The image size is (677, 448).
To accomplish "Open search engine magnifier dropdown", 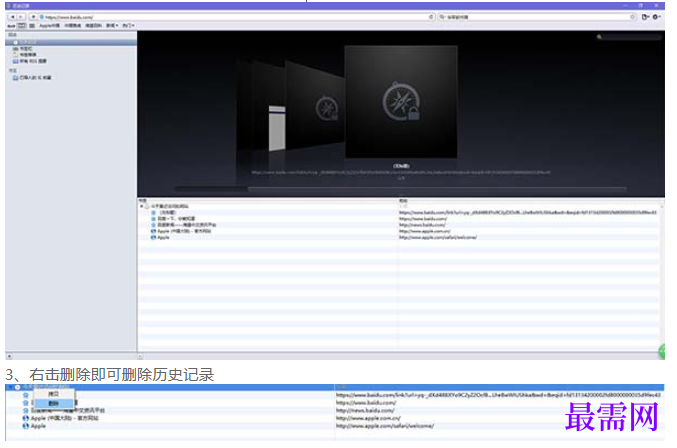I will click(x=442, y=17).
